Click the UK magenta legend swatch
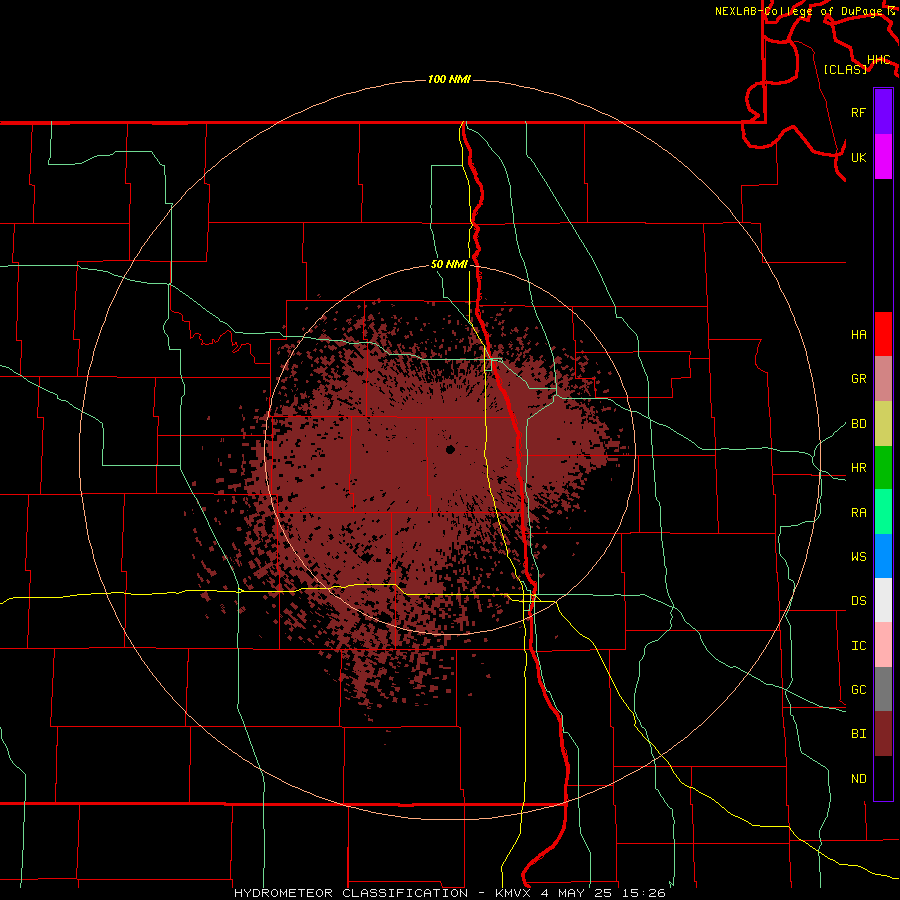The height and width of the screenshot is (900, 900). point(883,157)
